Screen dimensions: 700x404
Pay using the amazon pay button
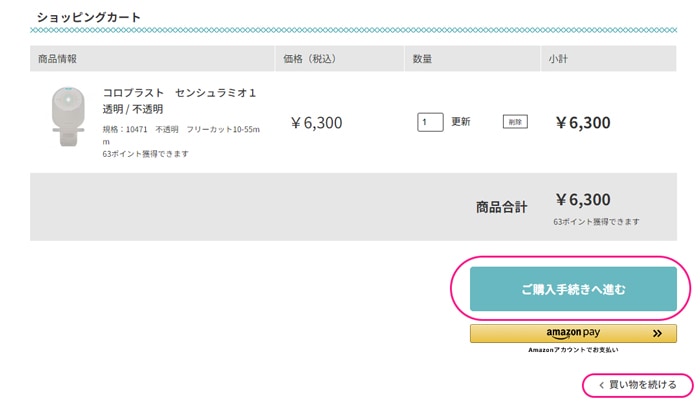coord(573,334)
